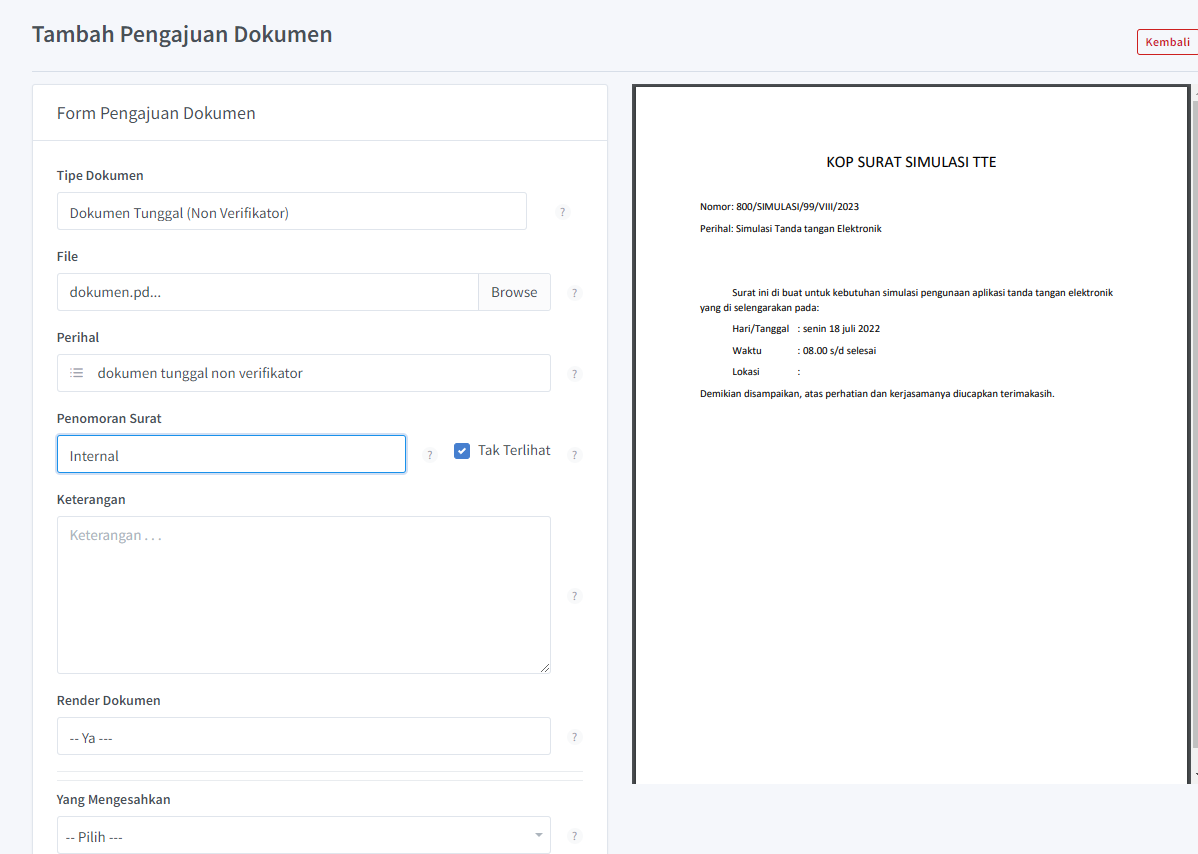Click the list icon inside the Perihal field
Screen dimensions: 1198x854
pyautogui.click(x=77, y=373)
